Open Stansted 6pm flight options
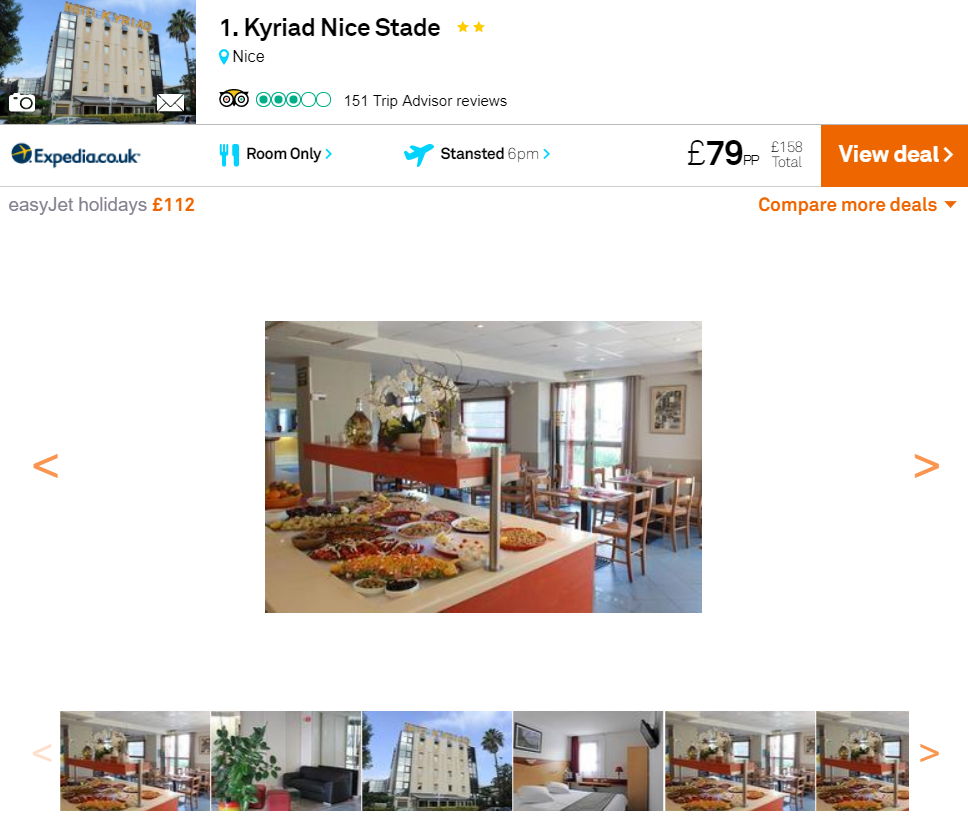 495,154
